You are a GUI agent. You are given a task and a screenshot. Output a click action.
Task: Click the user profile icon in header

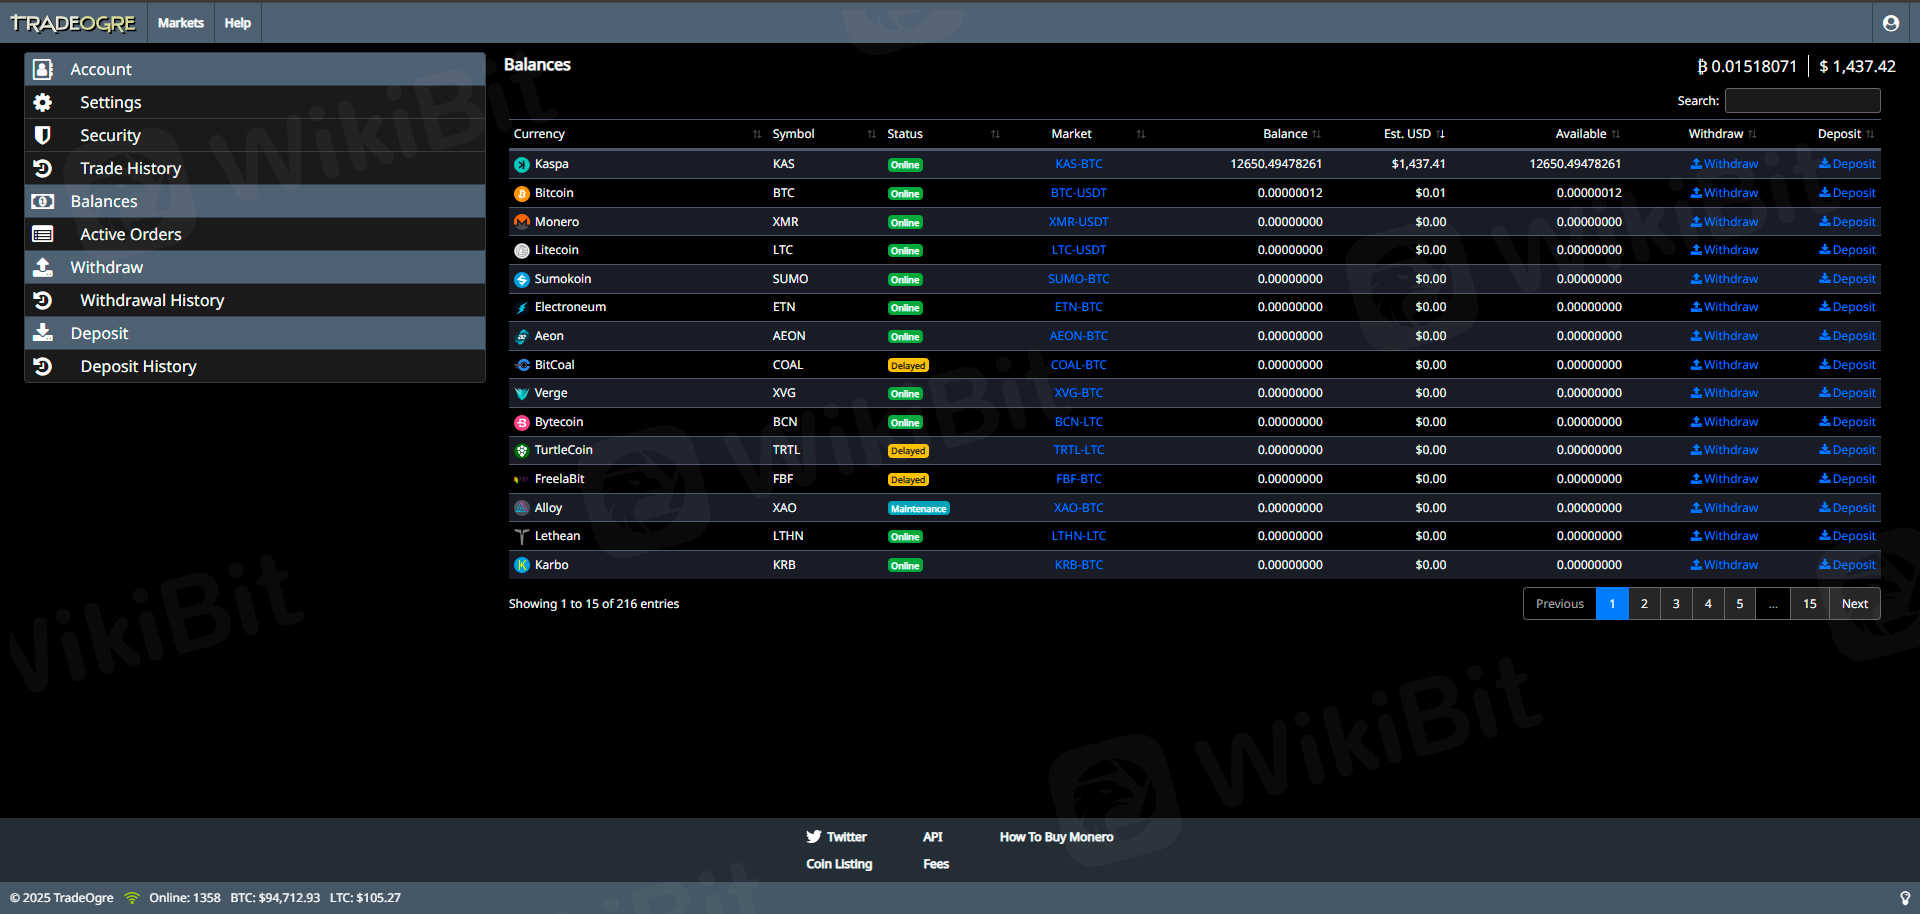[1890, 23]
